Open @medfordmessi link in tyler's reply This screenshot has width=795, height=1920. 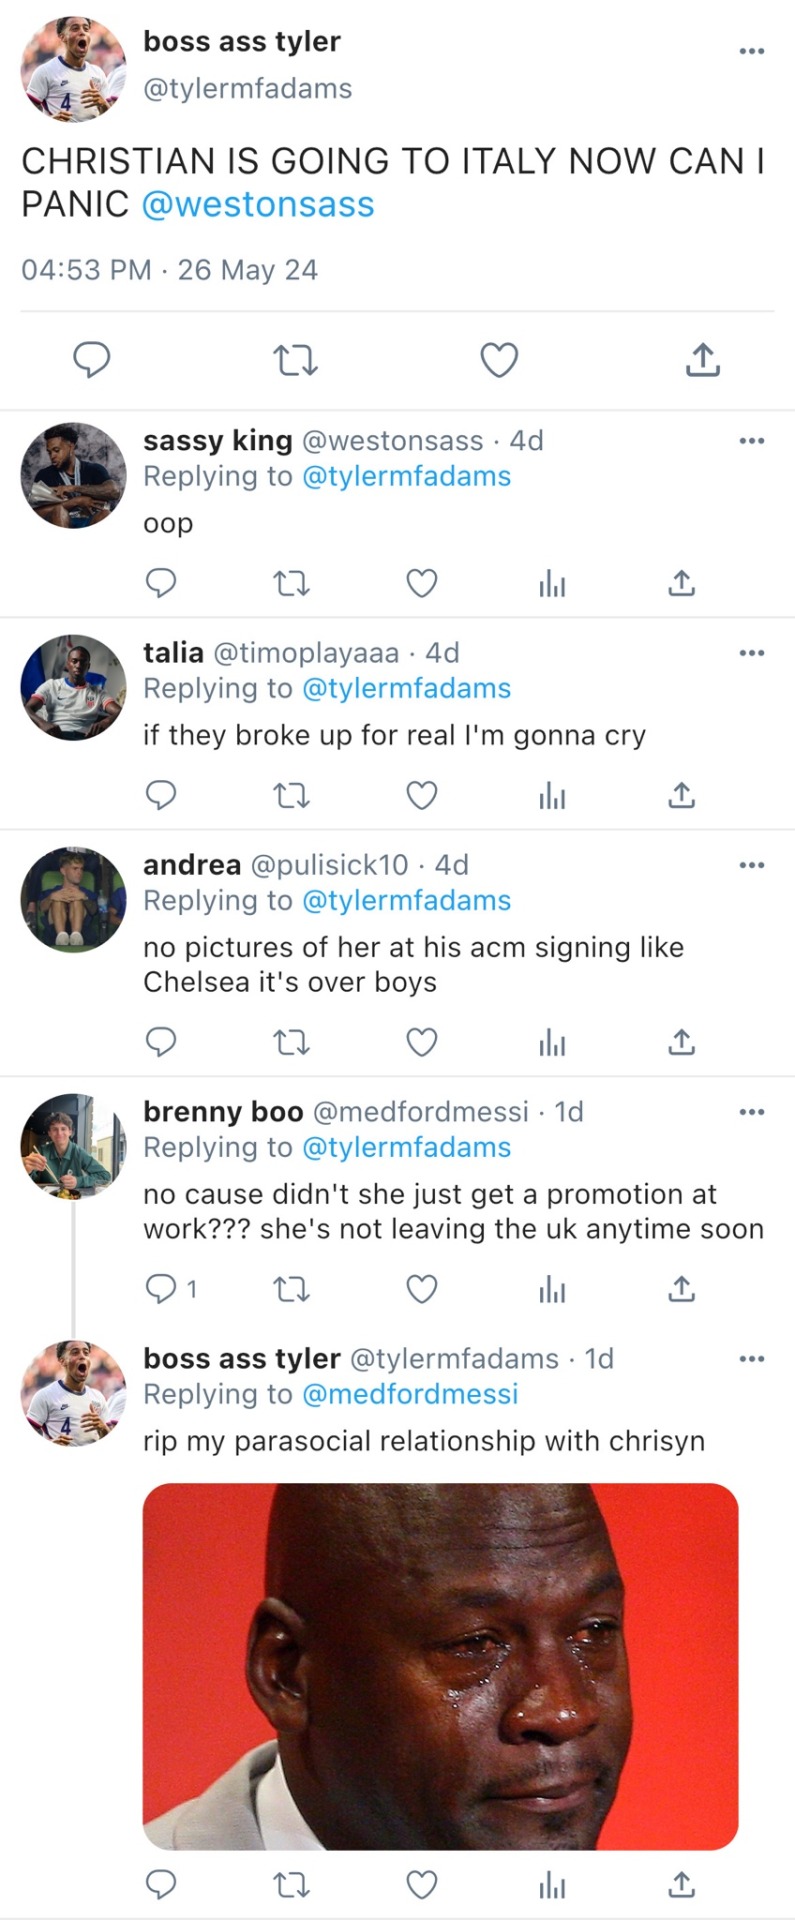(410, 1394)
